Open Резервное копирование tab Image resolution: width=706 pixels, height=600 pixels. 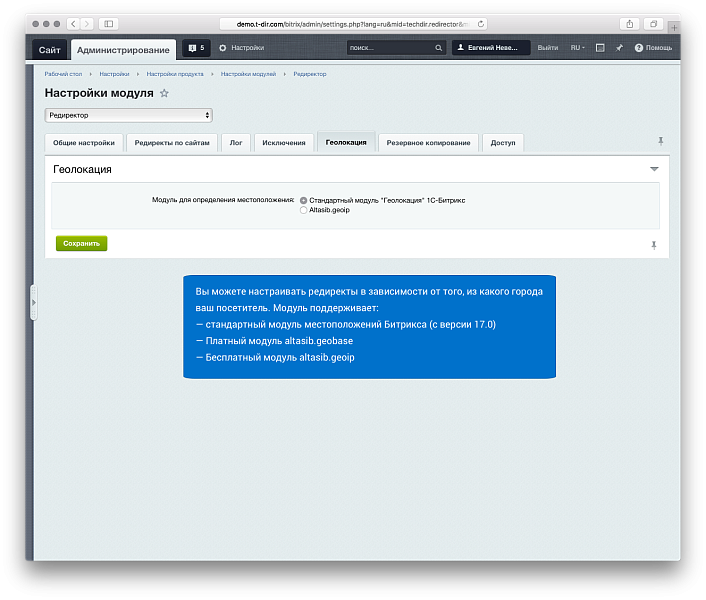pos(428,143)
